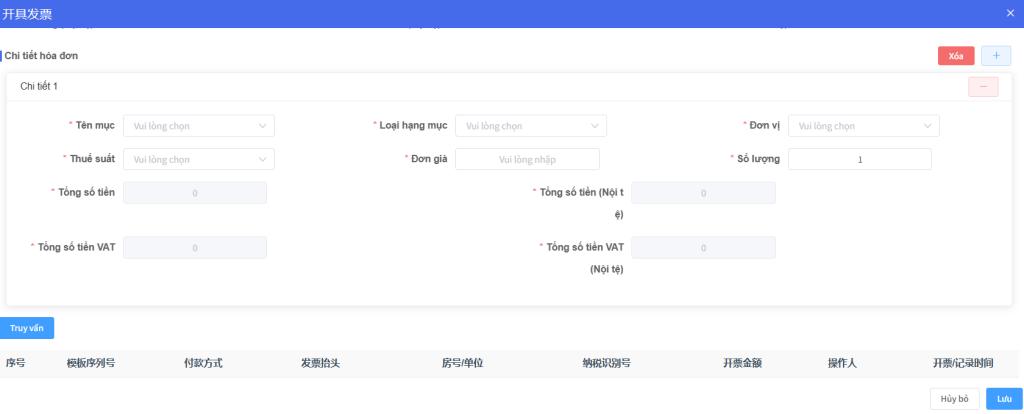Image resolution: width=1024 pixels, height=414 pixels.
Task: Click the 开票/记录时间 column header
Action: 962,364
